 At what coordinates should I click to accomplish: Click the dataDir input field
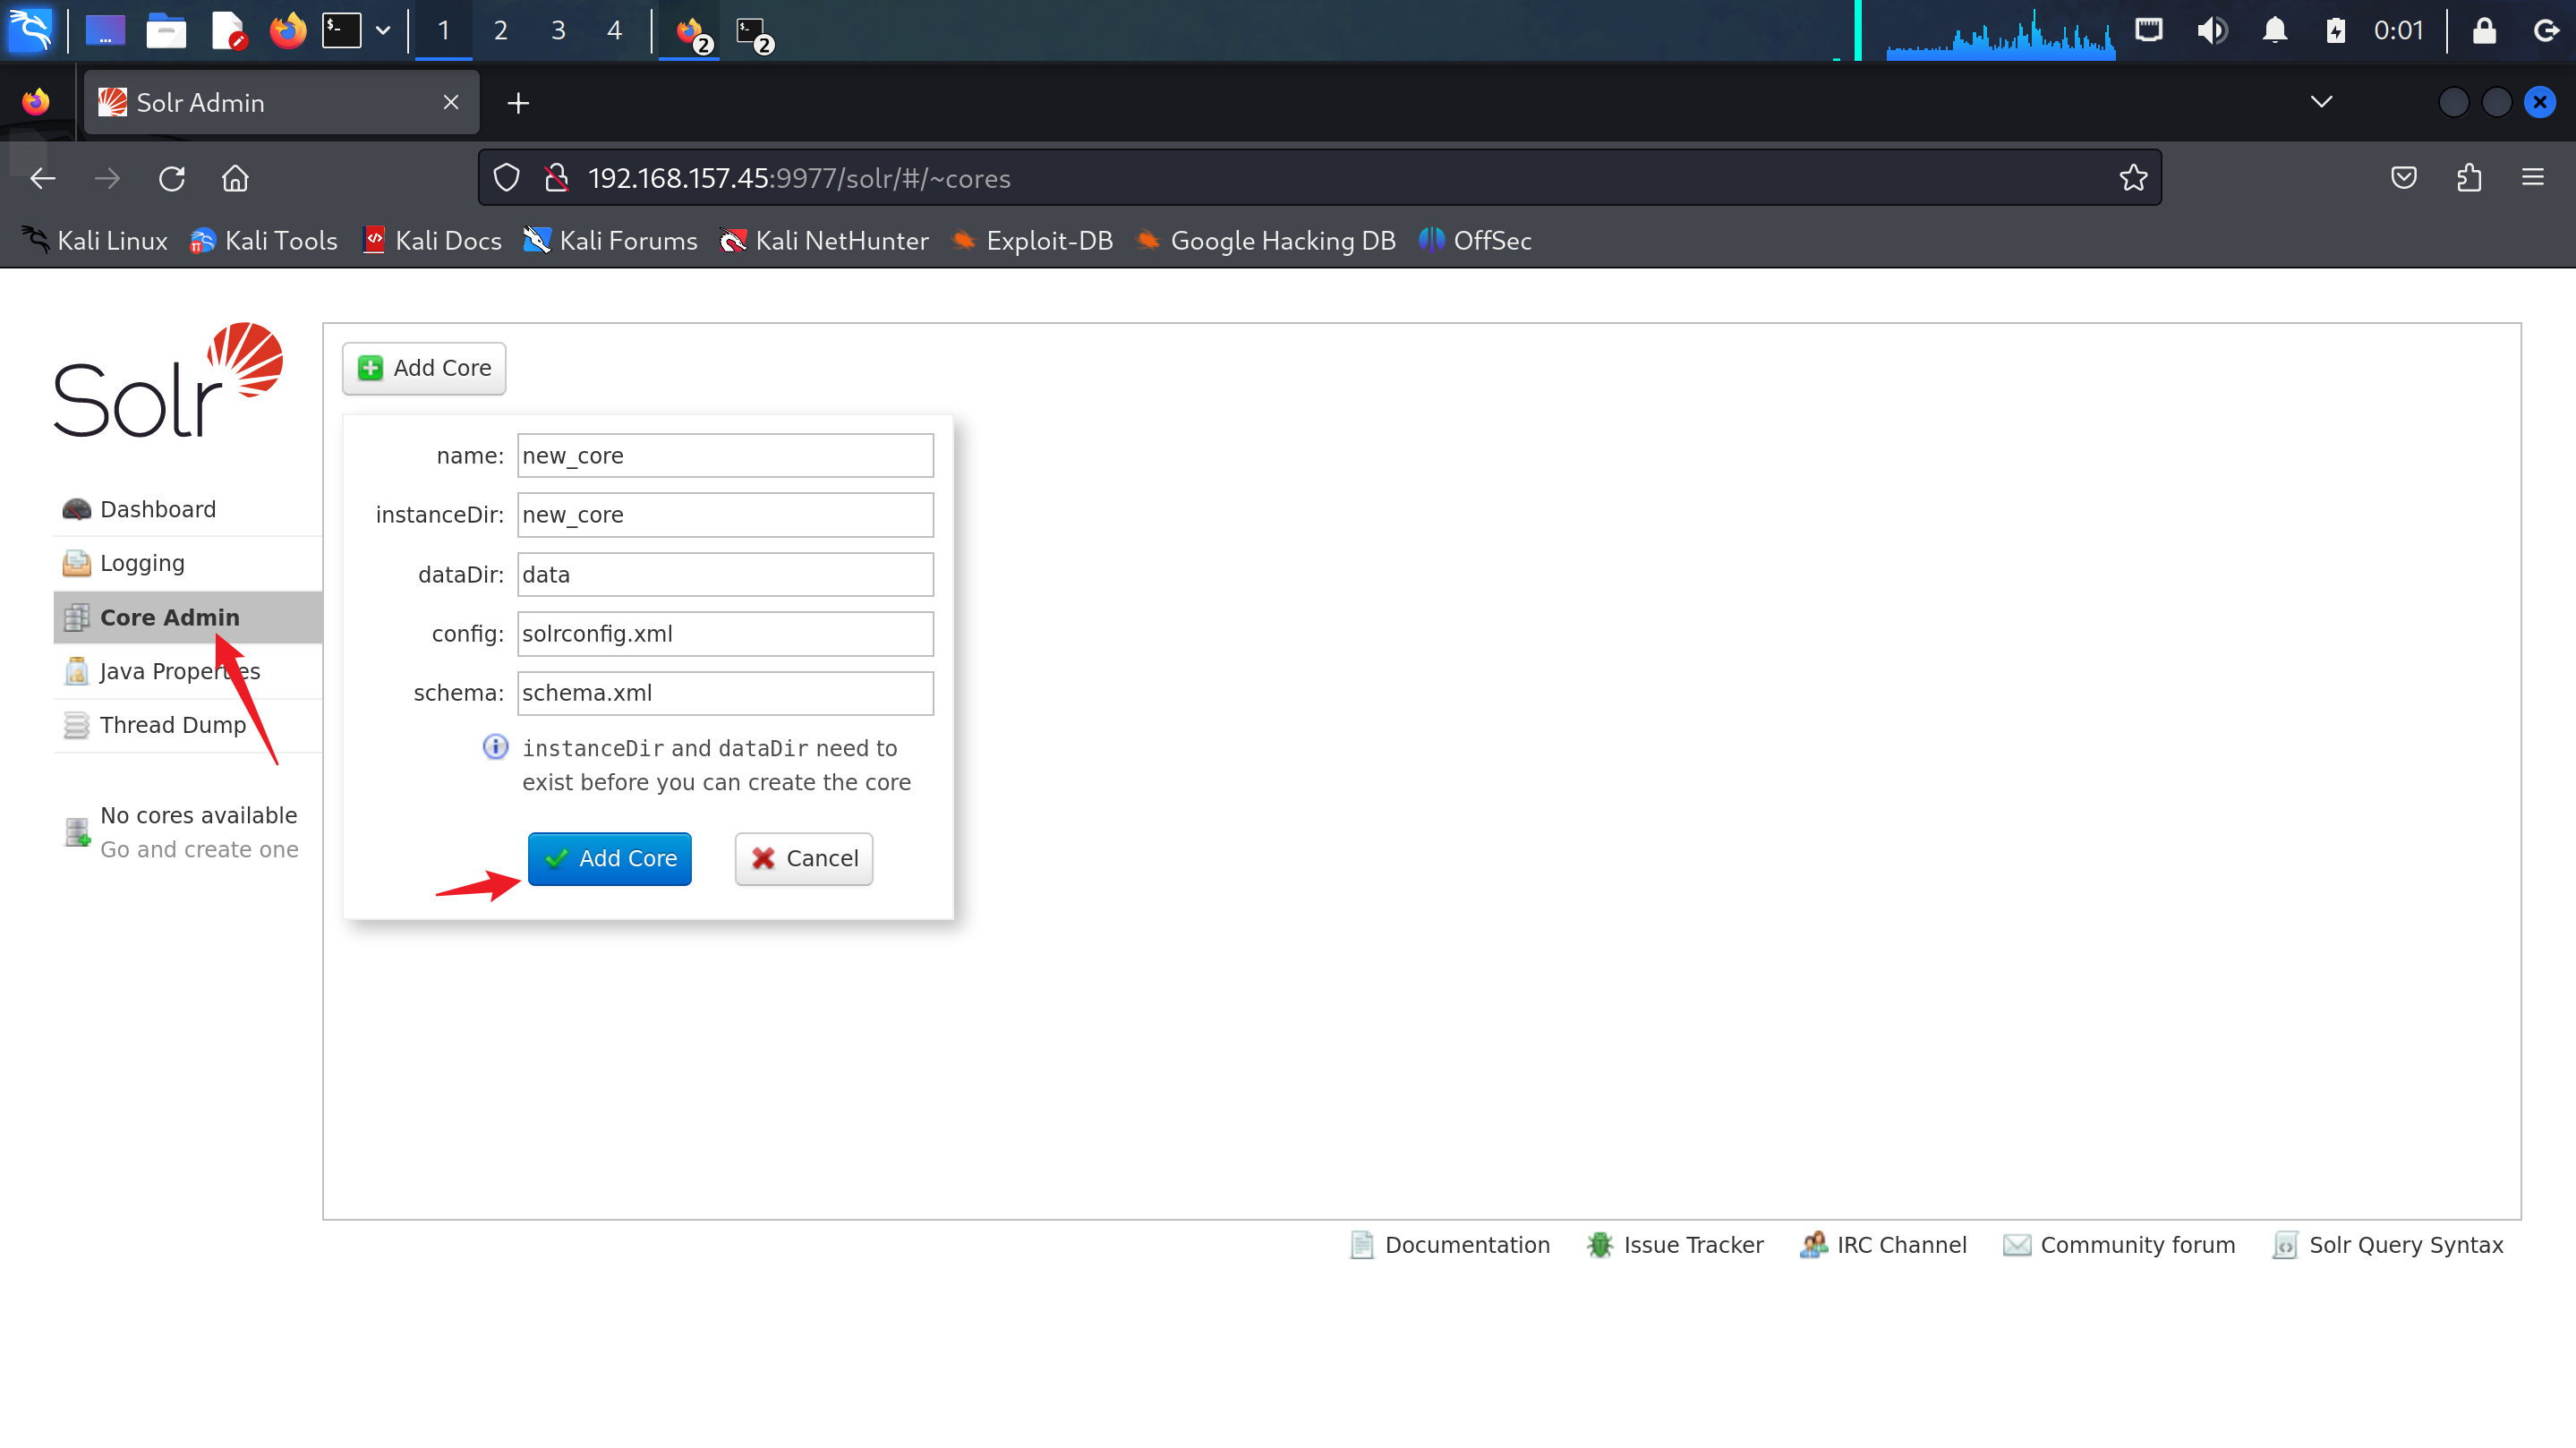click(724, 574)
